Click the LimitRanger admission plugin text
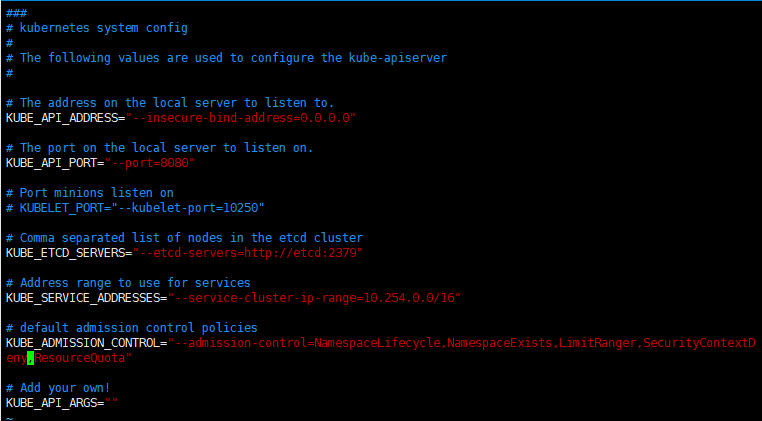 coord(597,343)
